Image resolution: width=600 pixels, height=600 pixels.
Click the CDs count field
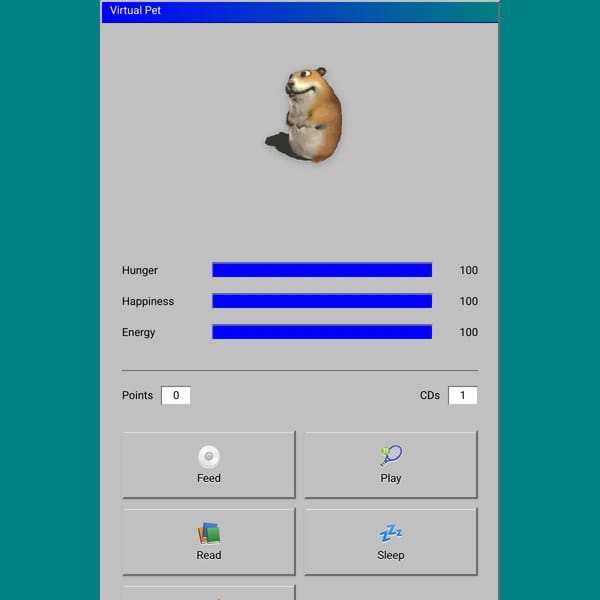coord(463,395)
